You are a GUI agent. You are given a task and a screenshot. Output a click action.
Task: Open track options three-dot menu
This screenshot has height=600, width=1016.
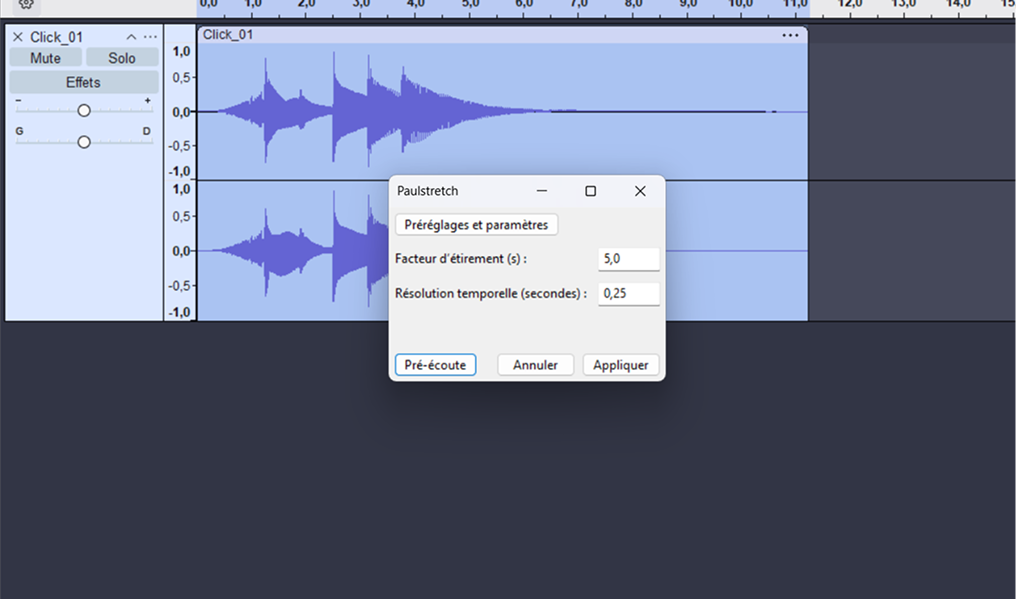click(x=150, y=37)
